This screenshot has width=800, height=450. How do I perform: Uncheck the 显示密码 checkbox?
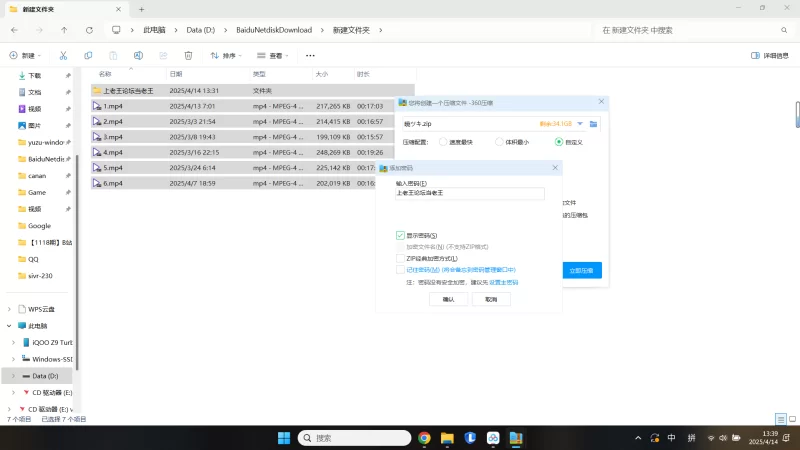click(x=400, y=235)
